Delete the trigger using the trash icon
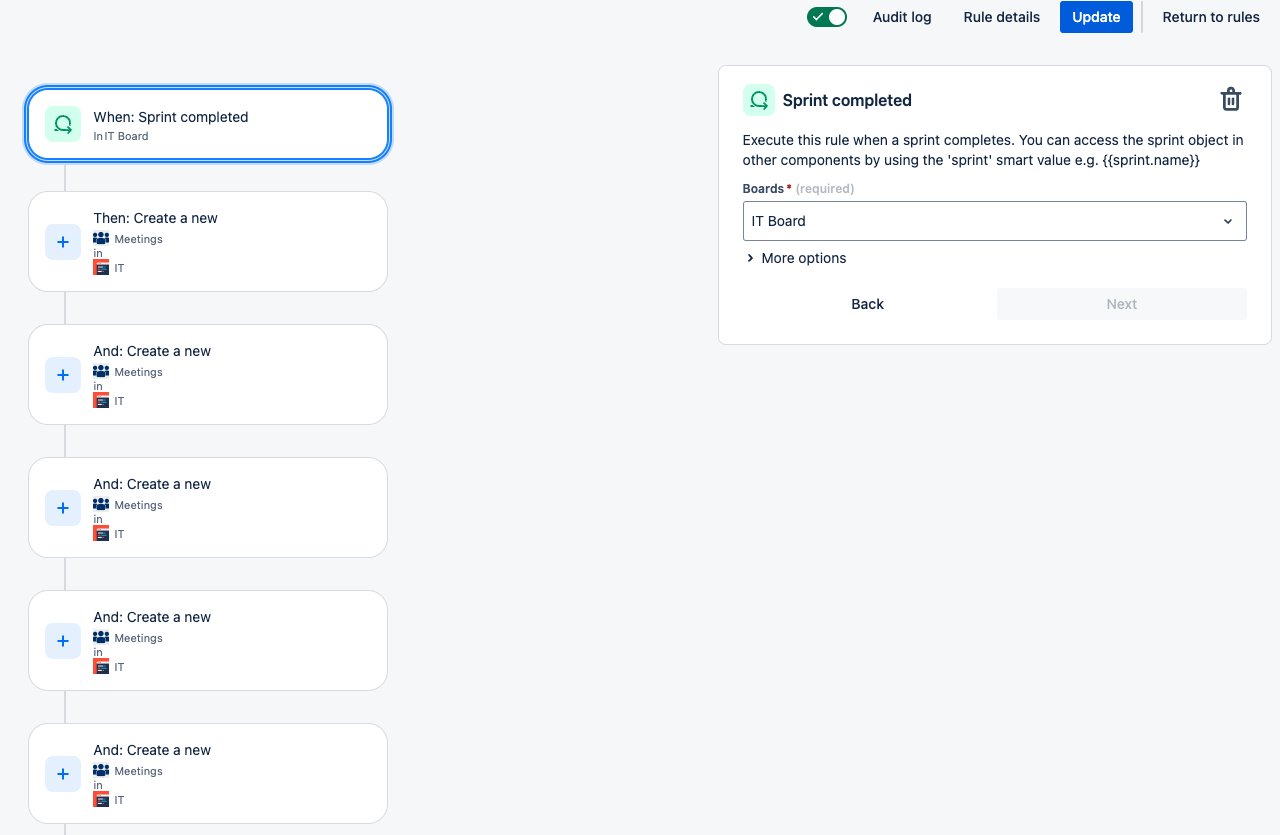 pos(1231,100)
